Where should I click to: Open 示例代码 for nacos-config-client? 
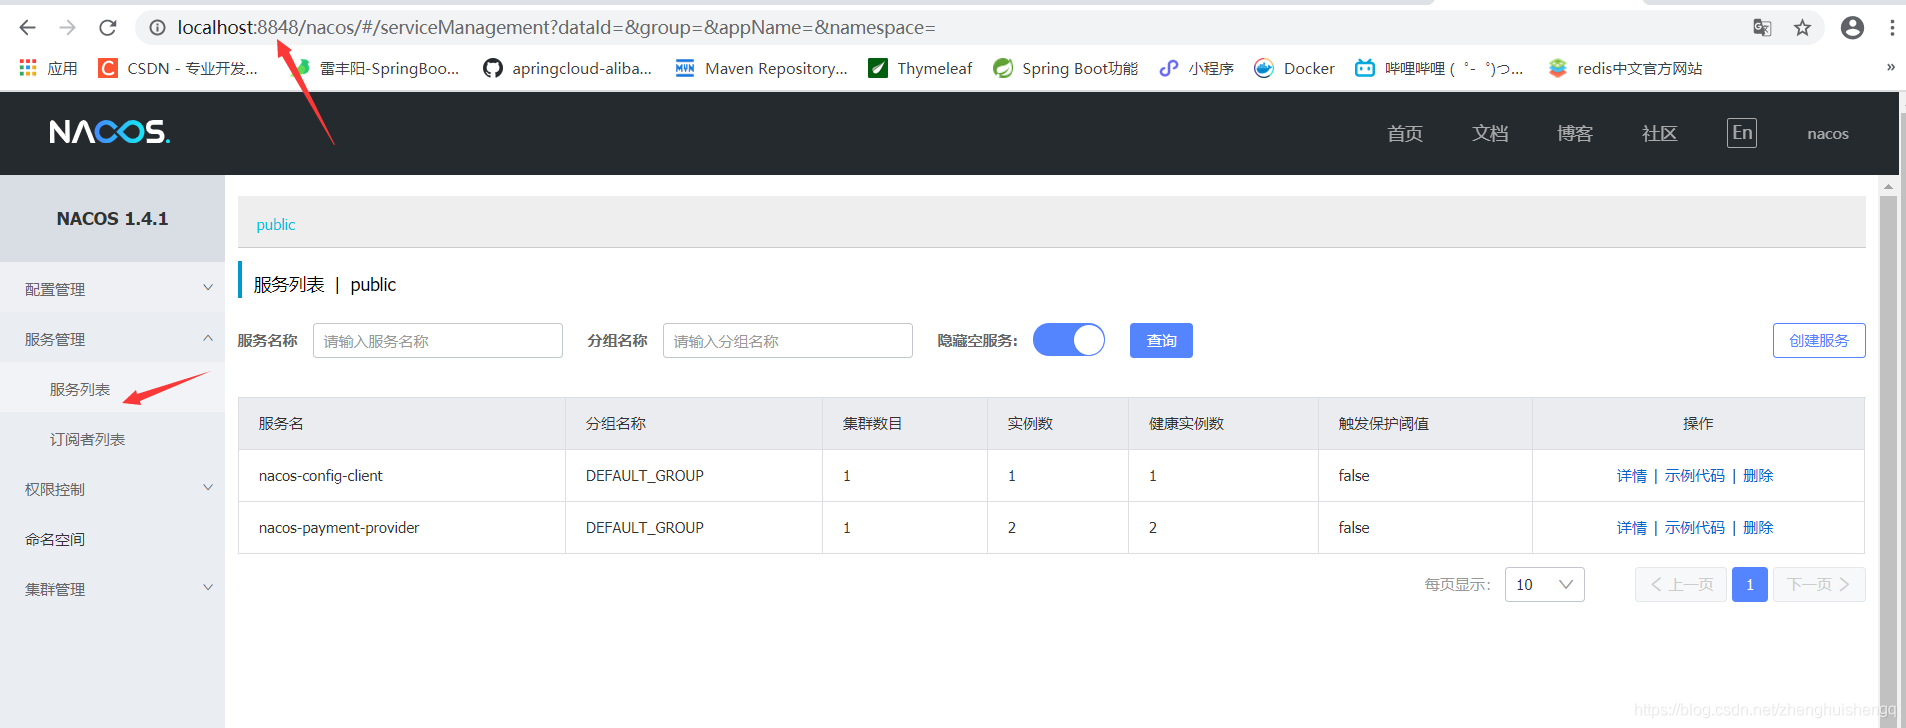click(x=1695, y=475)
